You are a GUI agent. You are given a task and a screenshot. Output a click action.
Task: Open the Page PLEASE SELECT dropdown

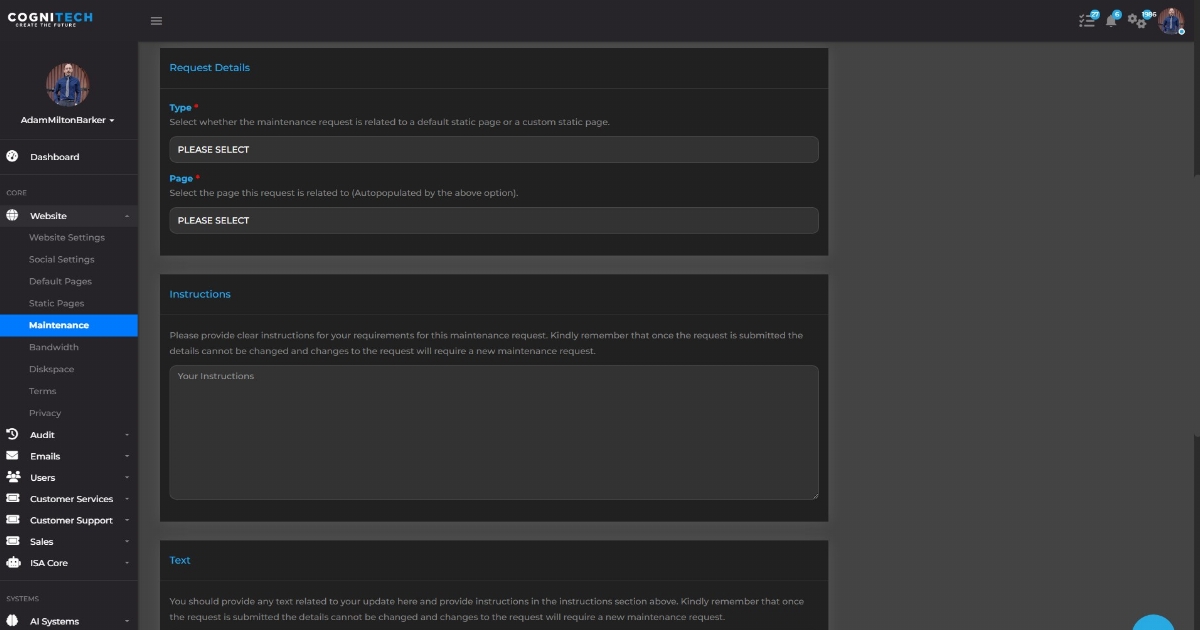pos(493,220)
